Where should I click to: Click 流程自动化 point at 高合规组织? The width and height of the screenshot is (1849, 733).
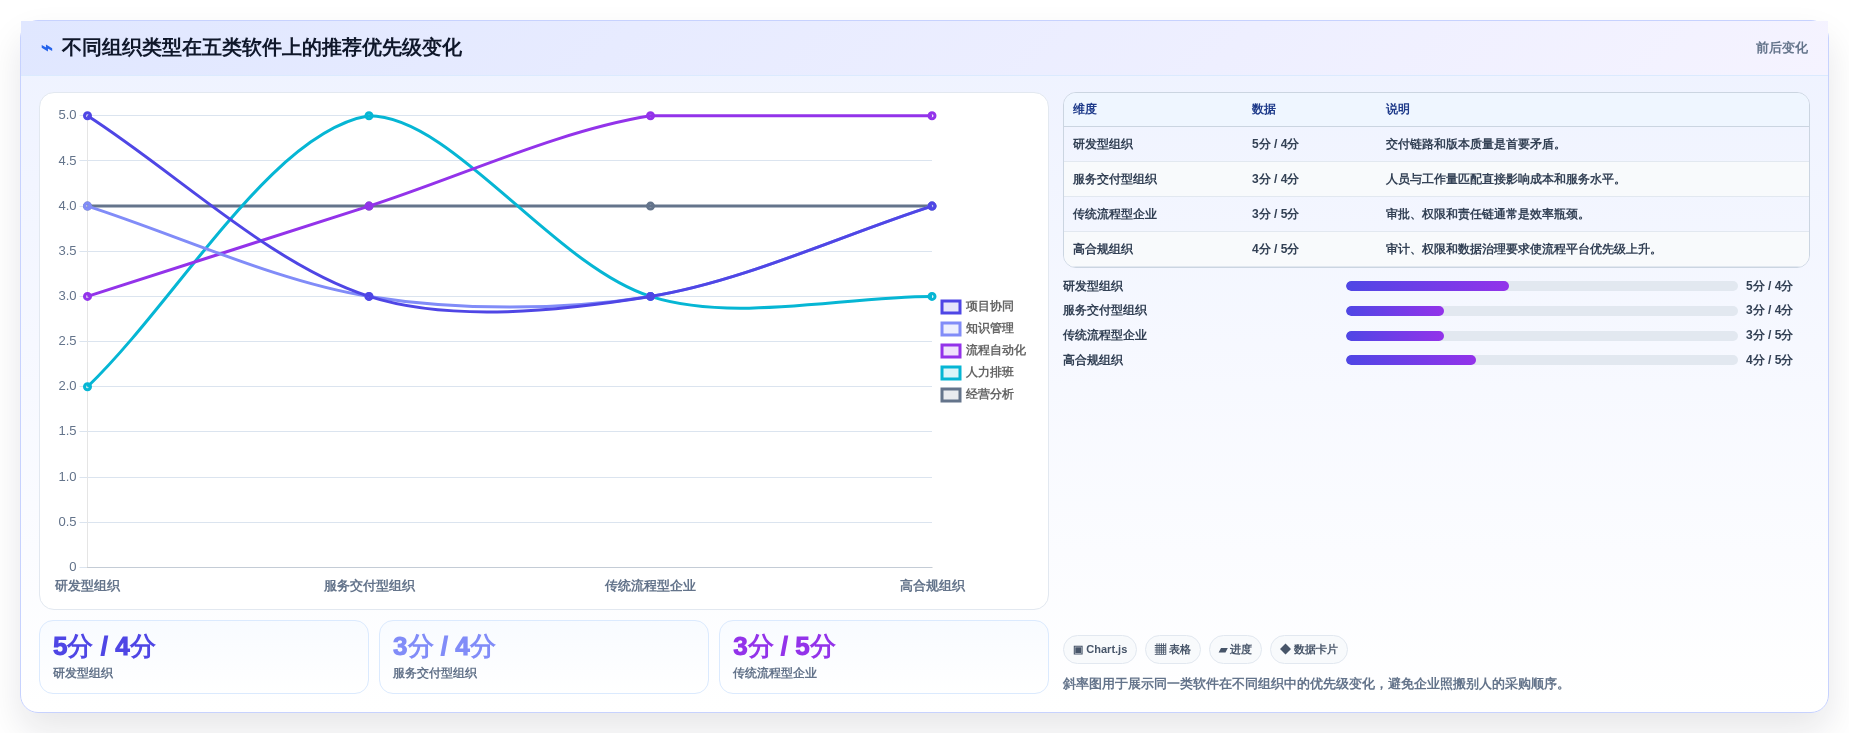pyautogui.click(x=932, y=116)
